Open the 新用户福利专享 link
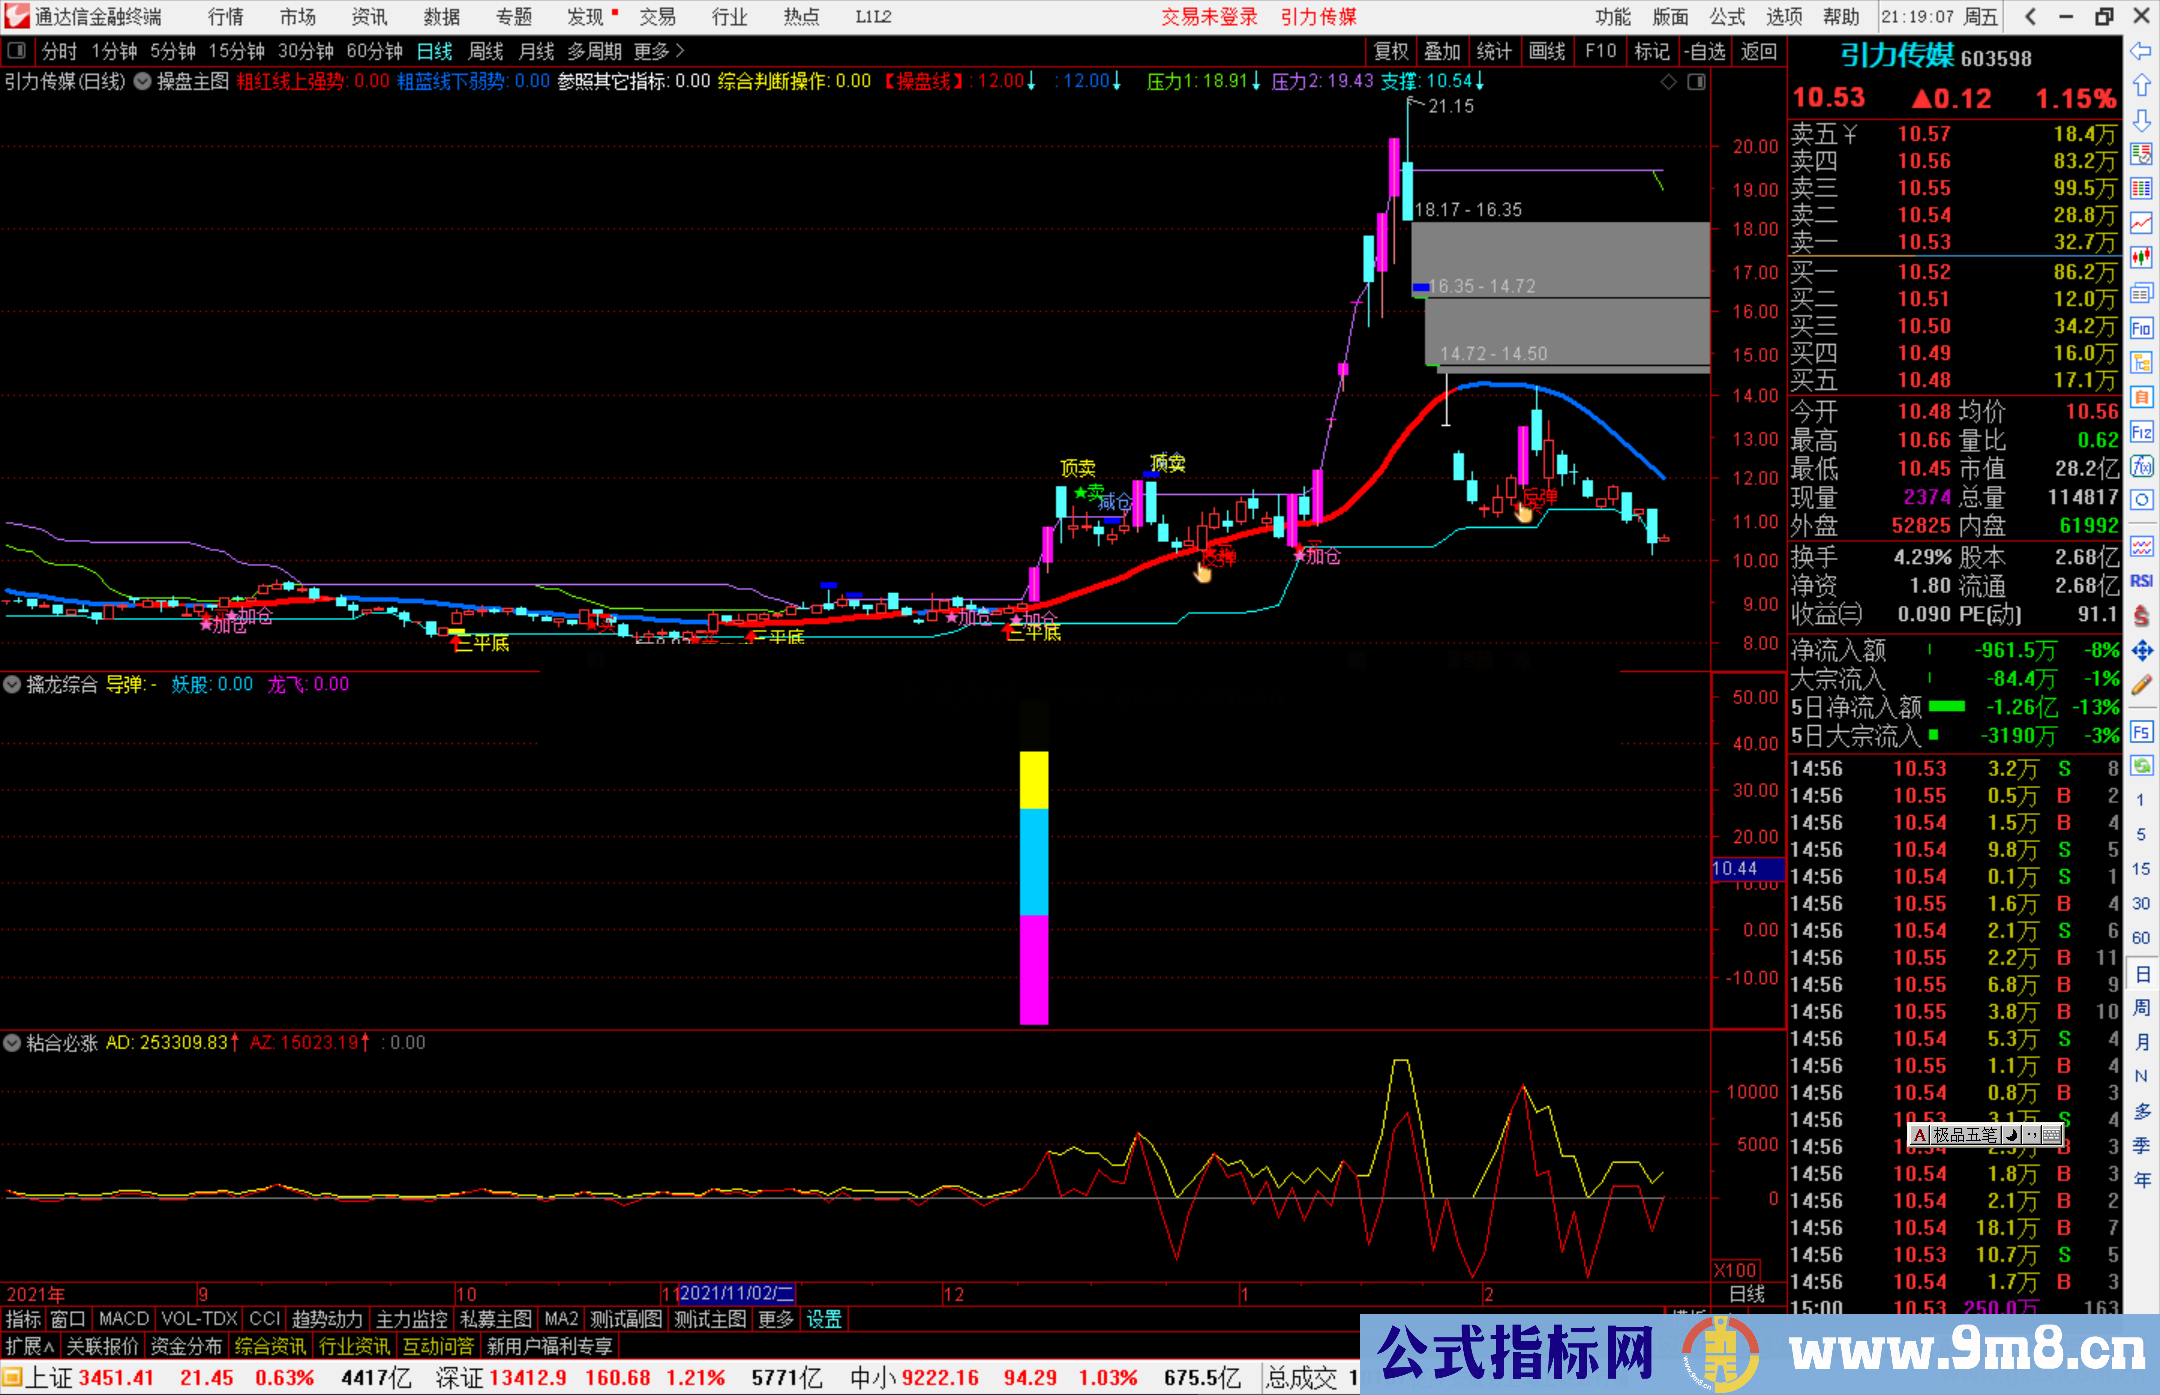Screen dimensions: 2160x1395 tap(549, 1347)
